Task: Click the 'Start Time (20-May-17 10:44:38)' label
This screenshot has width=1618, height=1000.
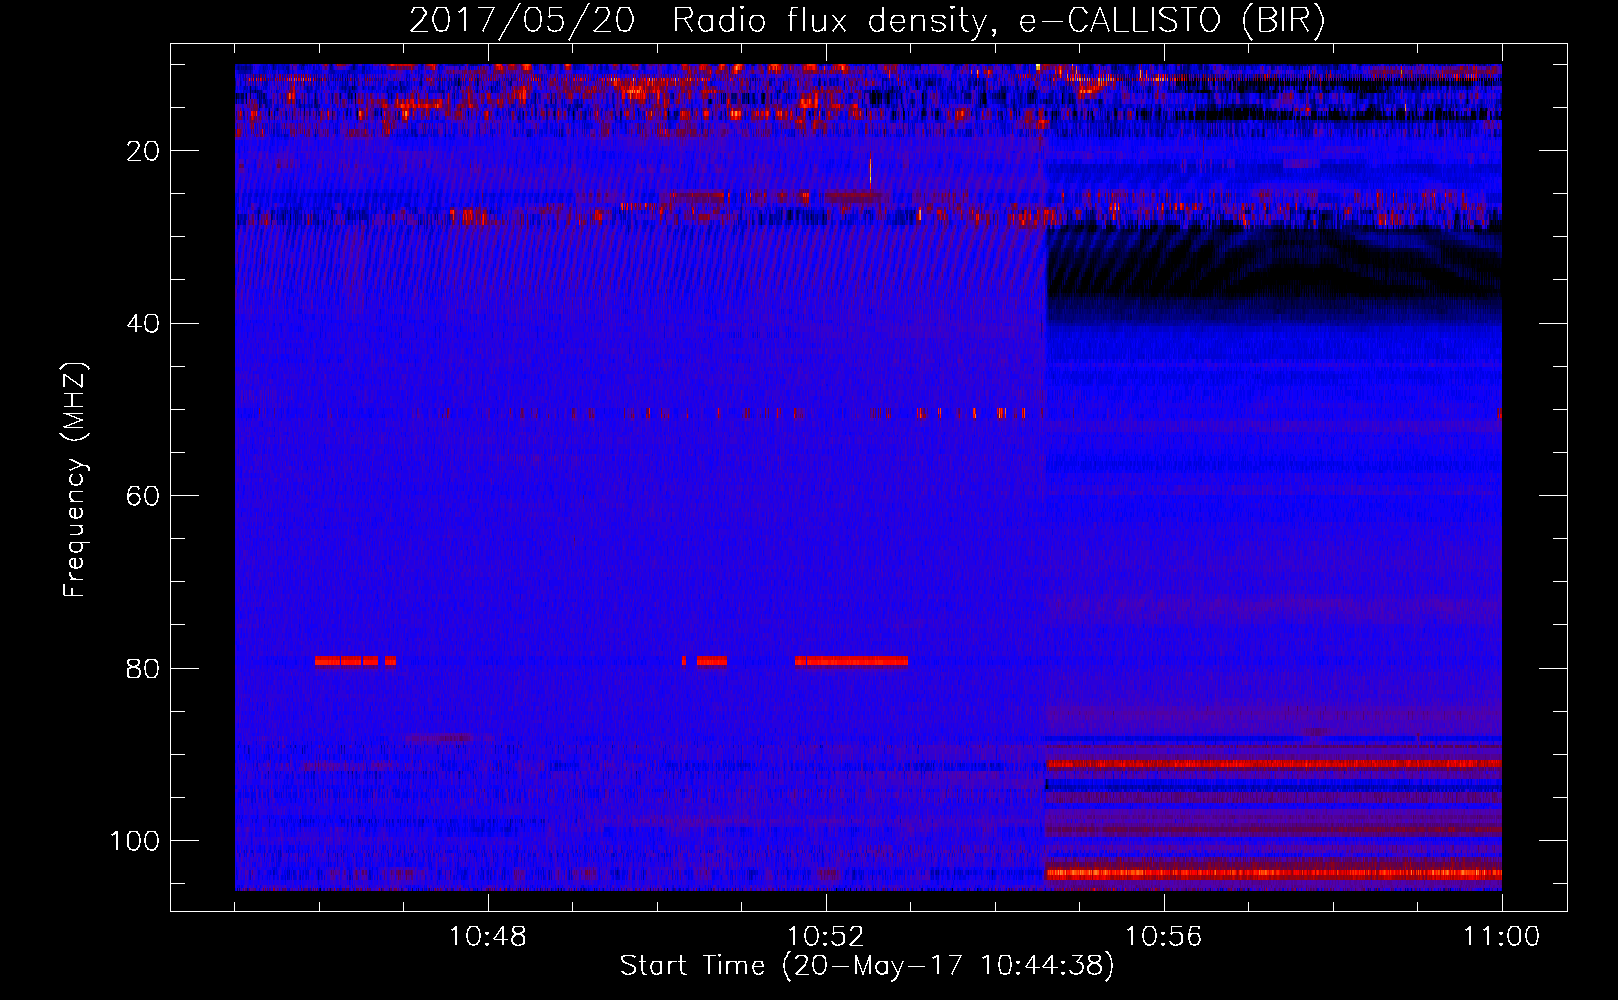Action: pos(867,966)
